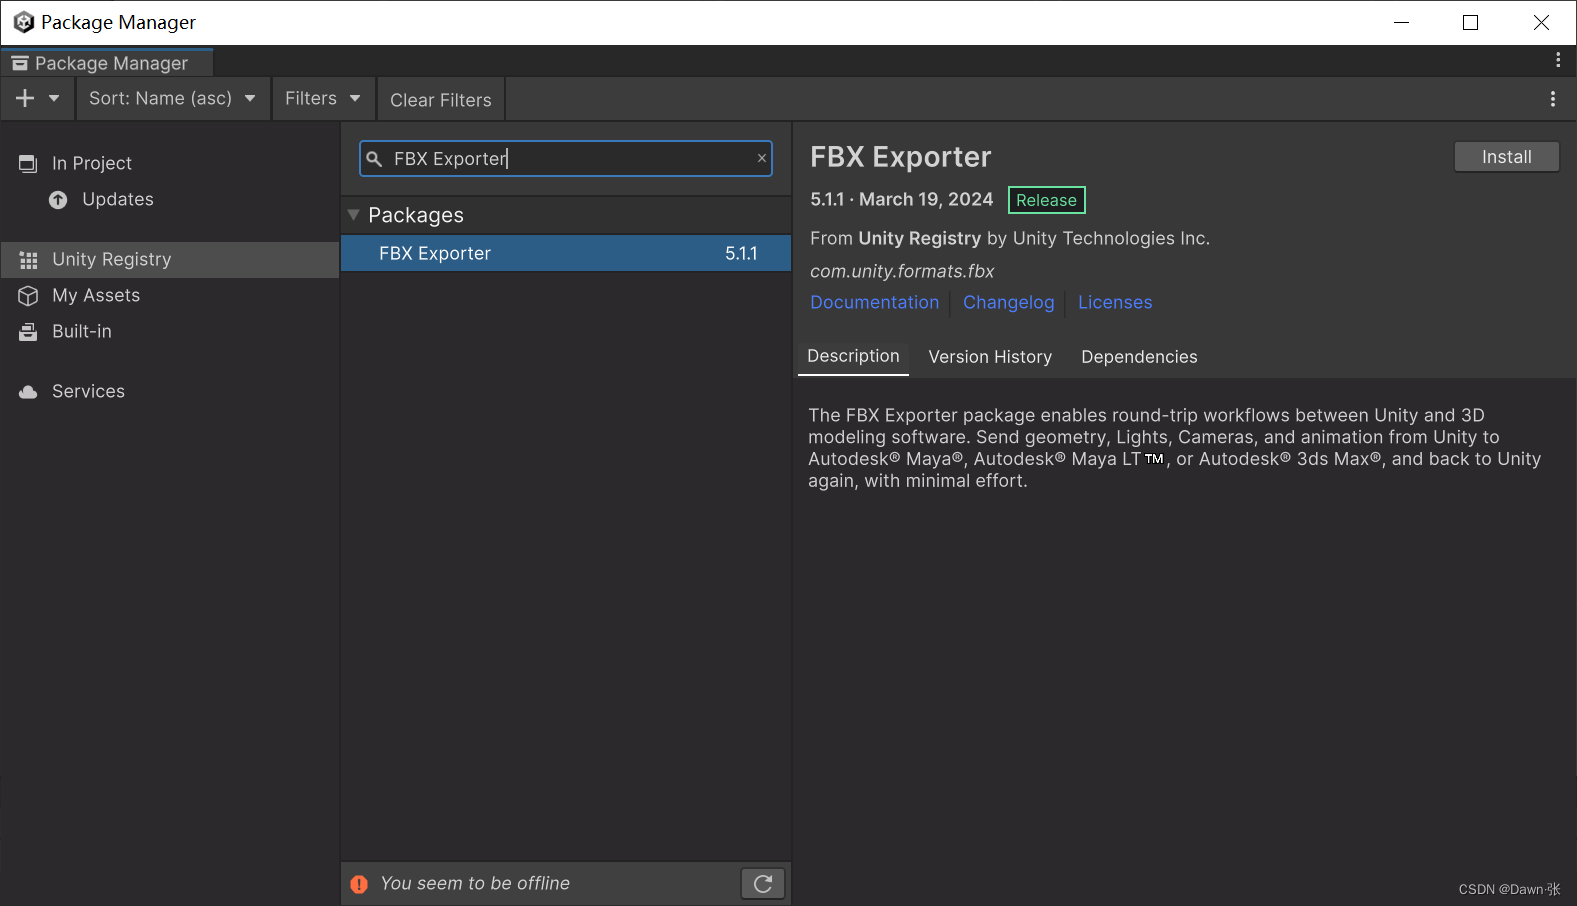Open the Changelog link
Viewport: 1577px width, 906px height.
tap(1008, 302)
